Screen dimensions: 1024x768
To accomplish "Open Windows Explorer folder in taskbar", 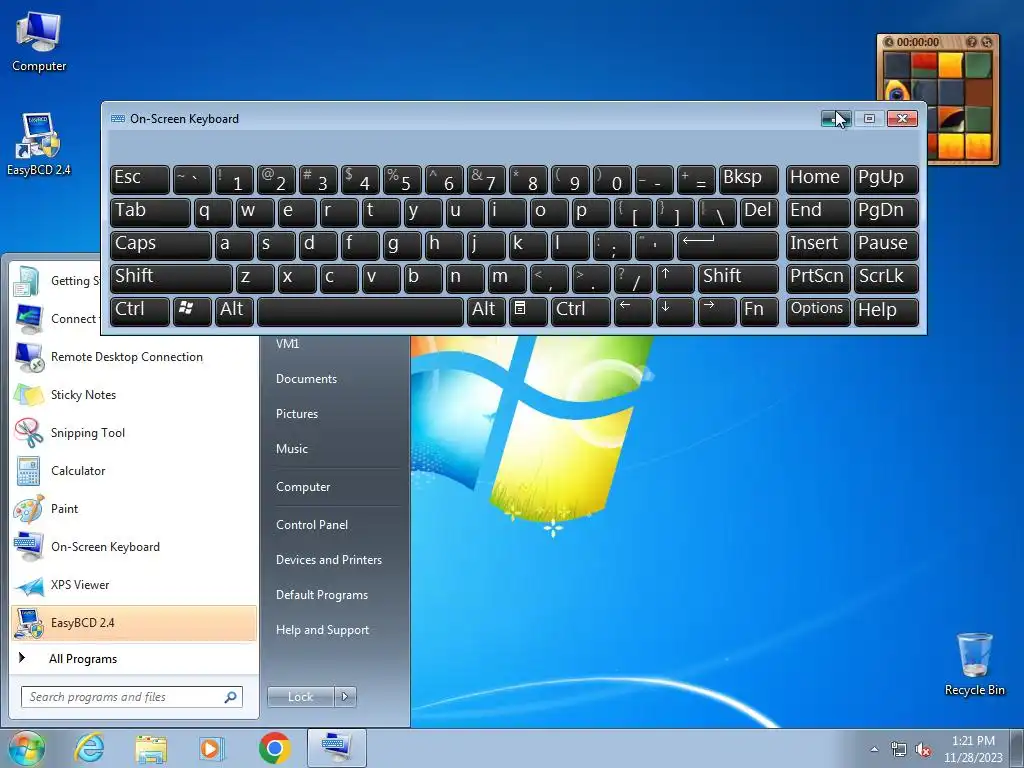I will tap(151, 748).
